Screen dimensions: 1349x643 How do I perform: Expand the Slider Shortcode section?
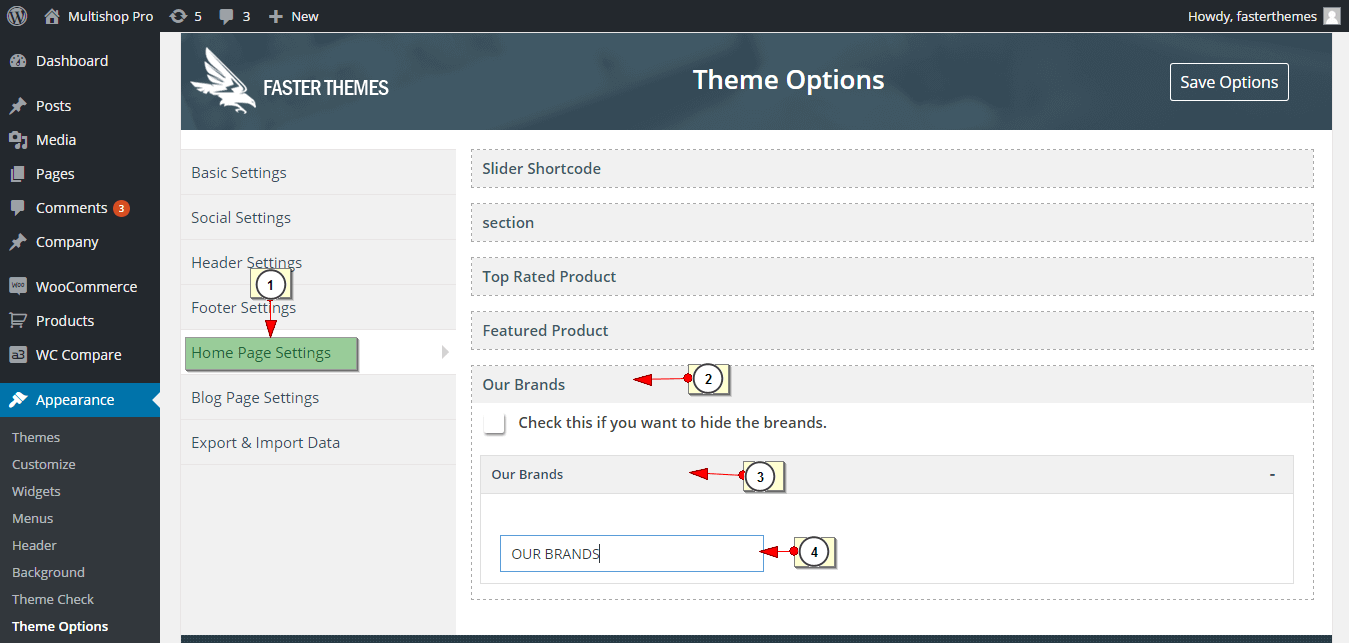(x=892, y=169)
